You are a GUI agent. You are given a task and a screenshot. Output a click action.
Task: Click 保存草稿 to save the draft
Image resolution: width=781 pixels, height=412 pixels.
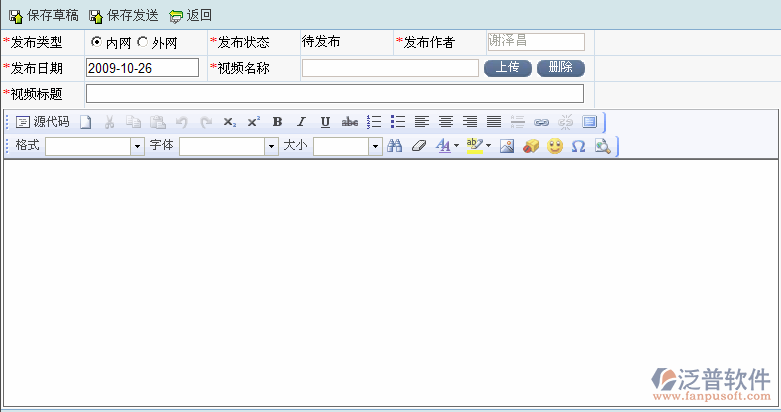tap(44, 15)
